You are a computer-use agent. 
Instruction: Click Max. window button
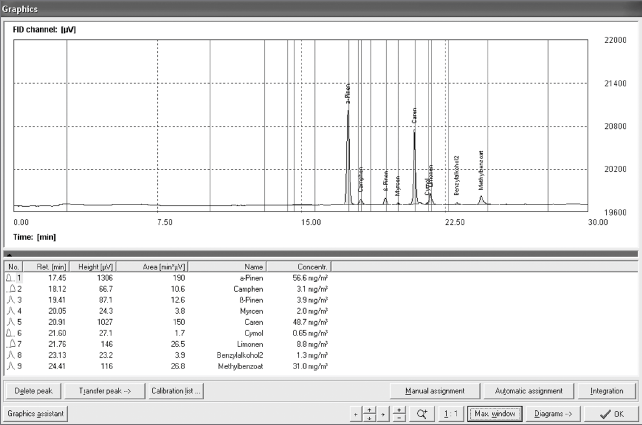(x=495, y=414)
